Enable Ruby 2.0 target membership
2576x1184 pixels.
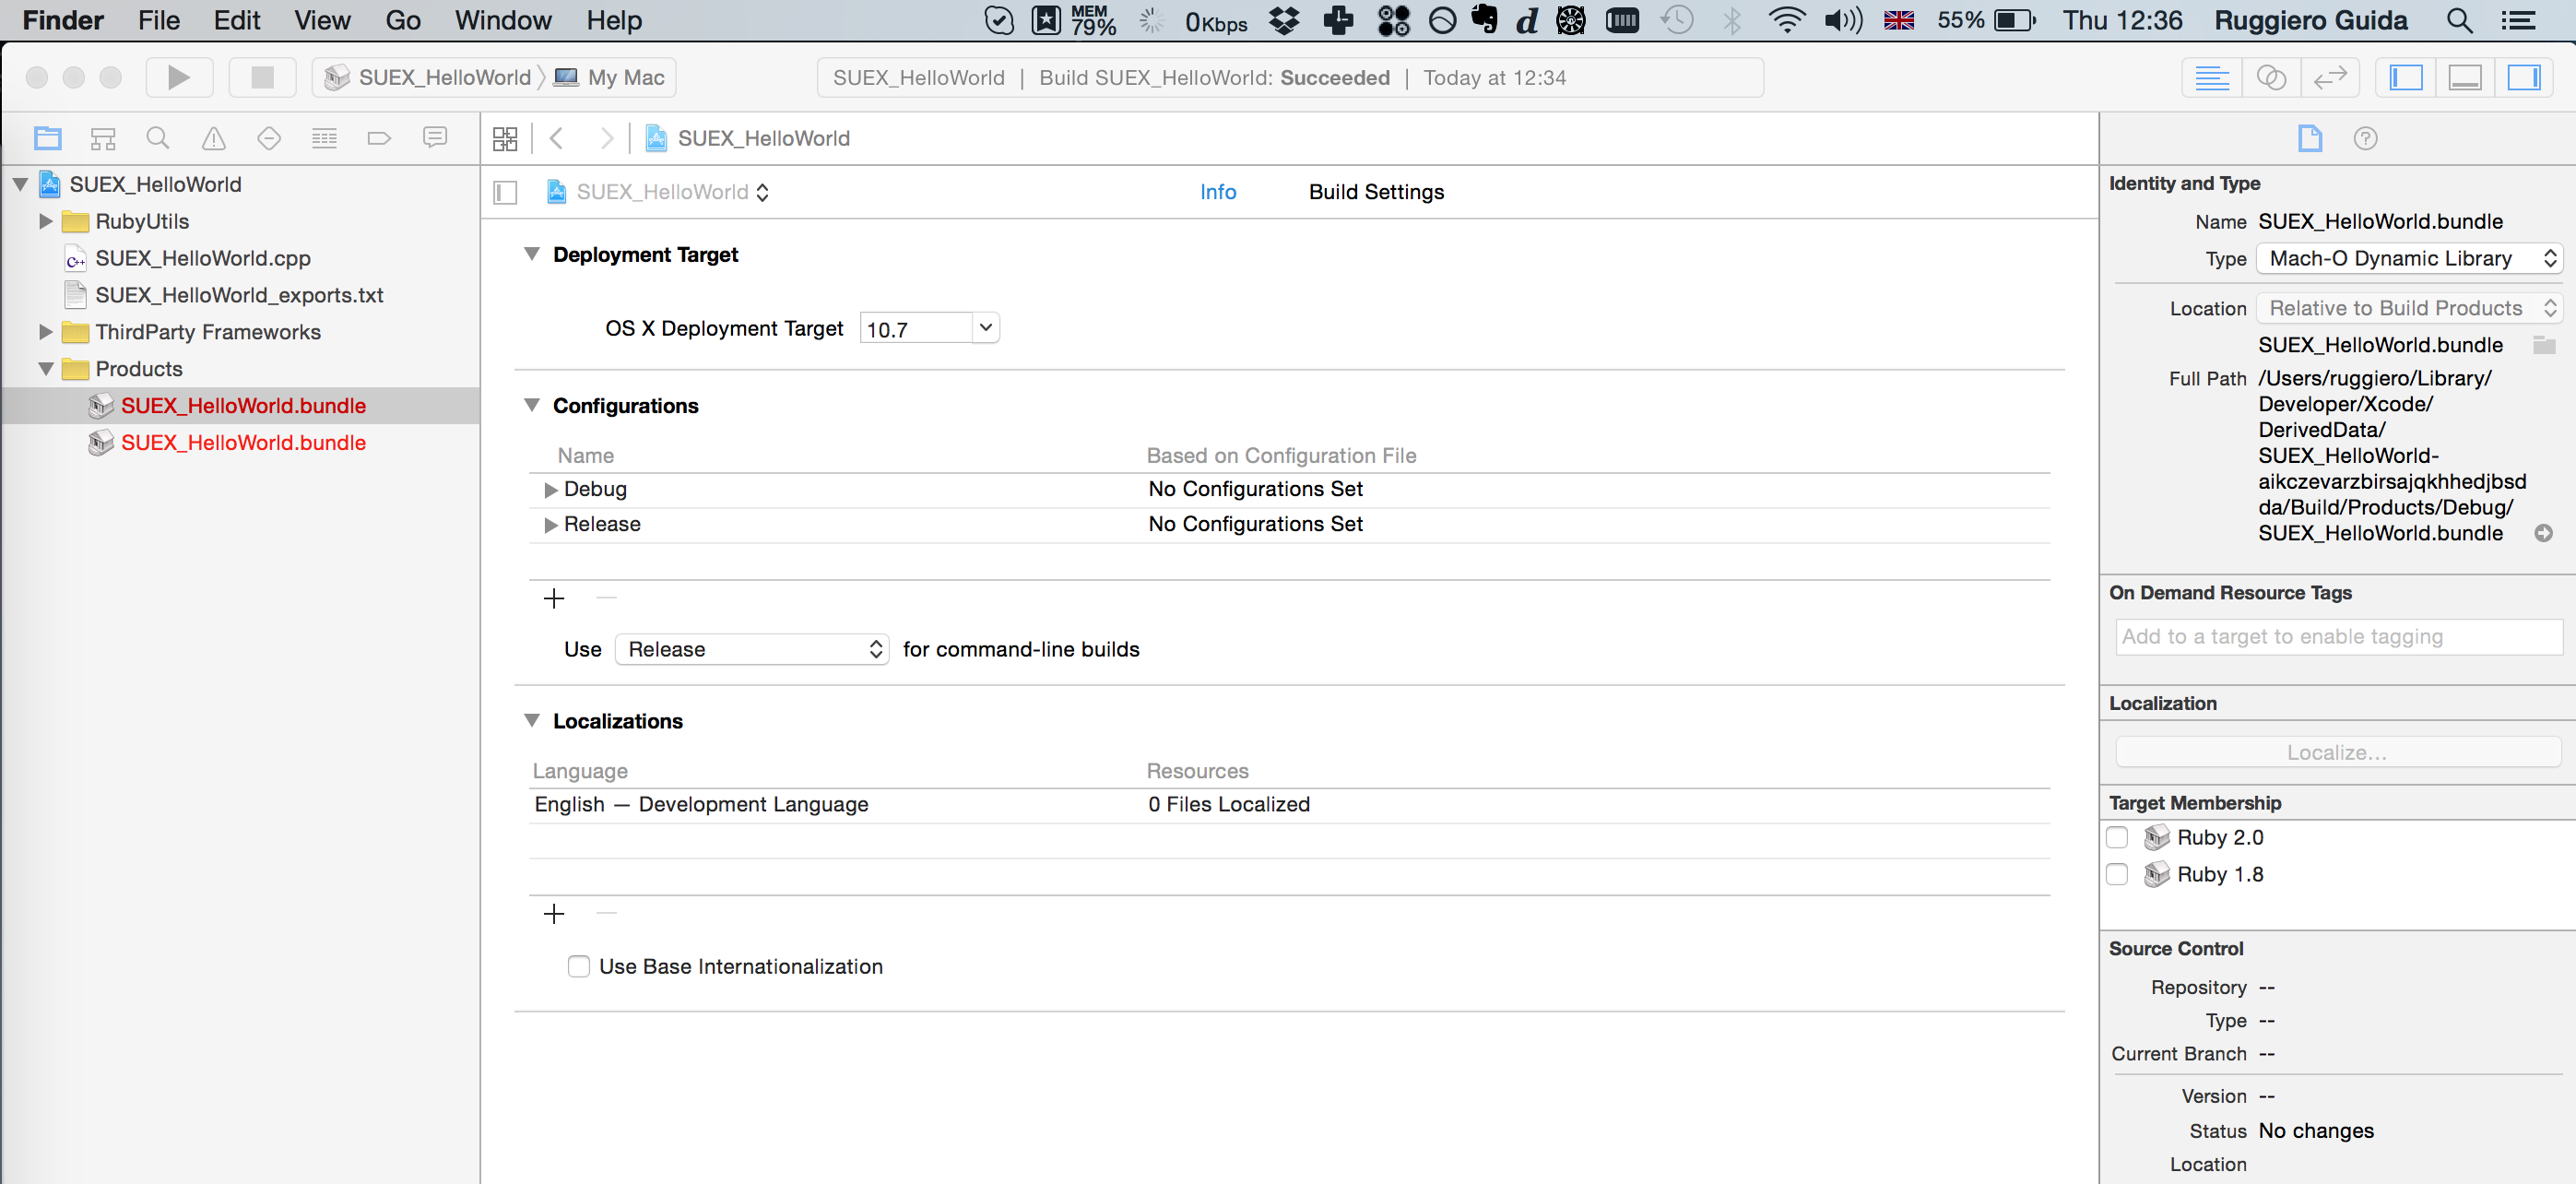pyautogui.click(x=2117, y=837)
